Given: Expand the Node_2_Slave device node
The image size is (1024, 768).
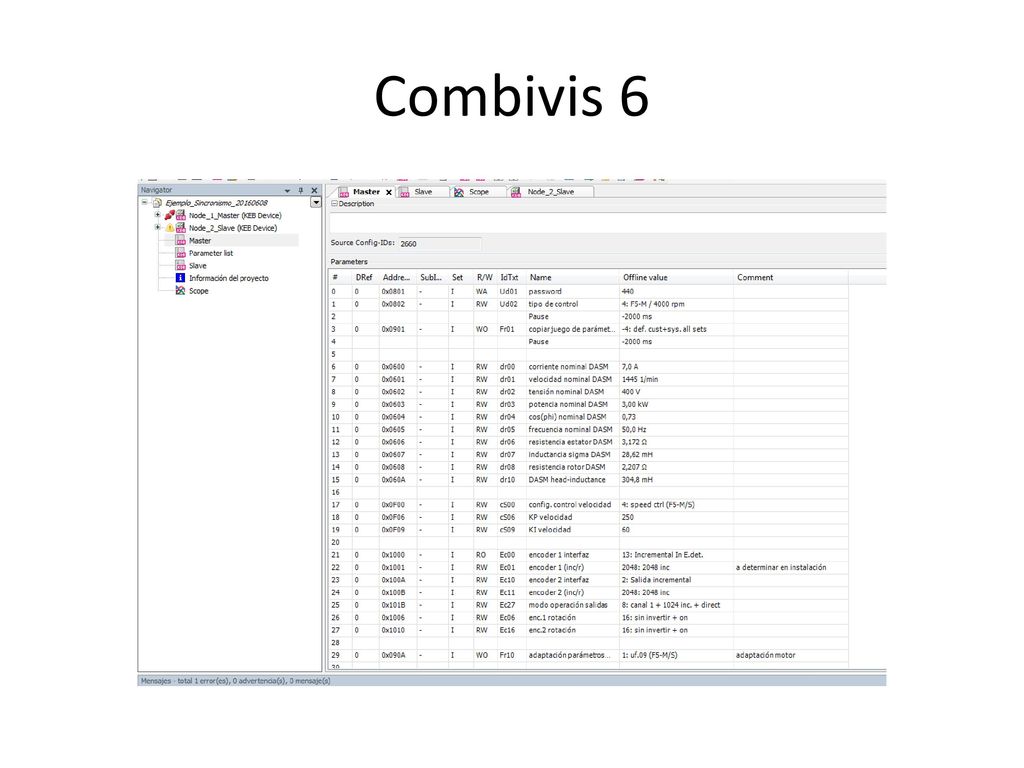Looking at the screenshot, I should [157, 227].
